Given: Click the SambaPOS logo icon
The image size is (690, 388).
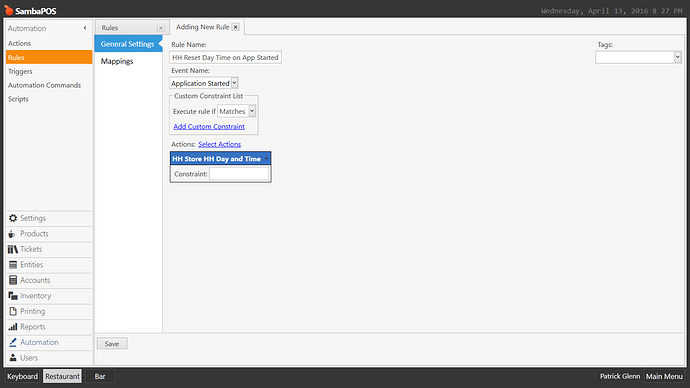Looking at the screenshot, I should [x=9, y=10].
